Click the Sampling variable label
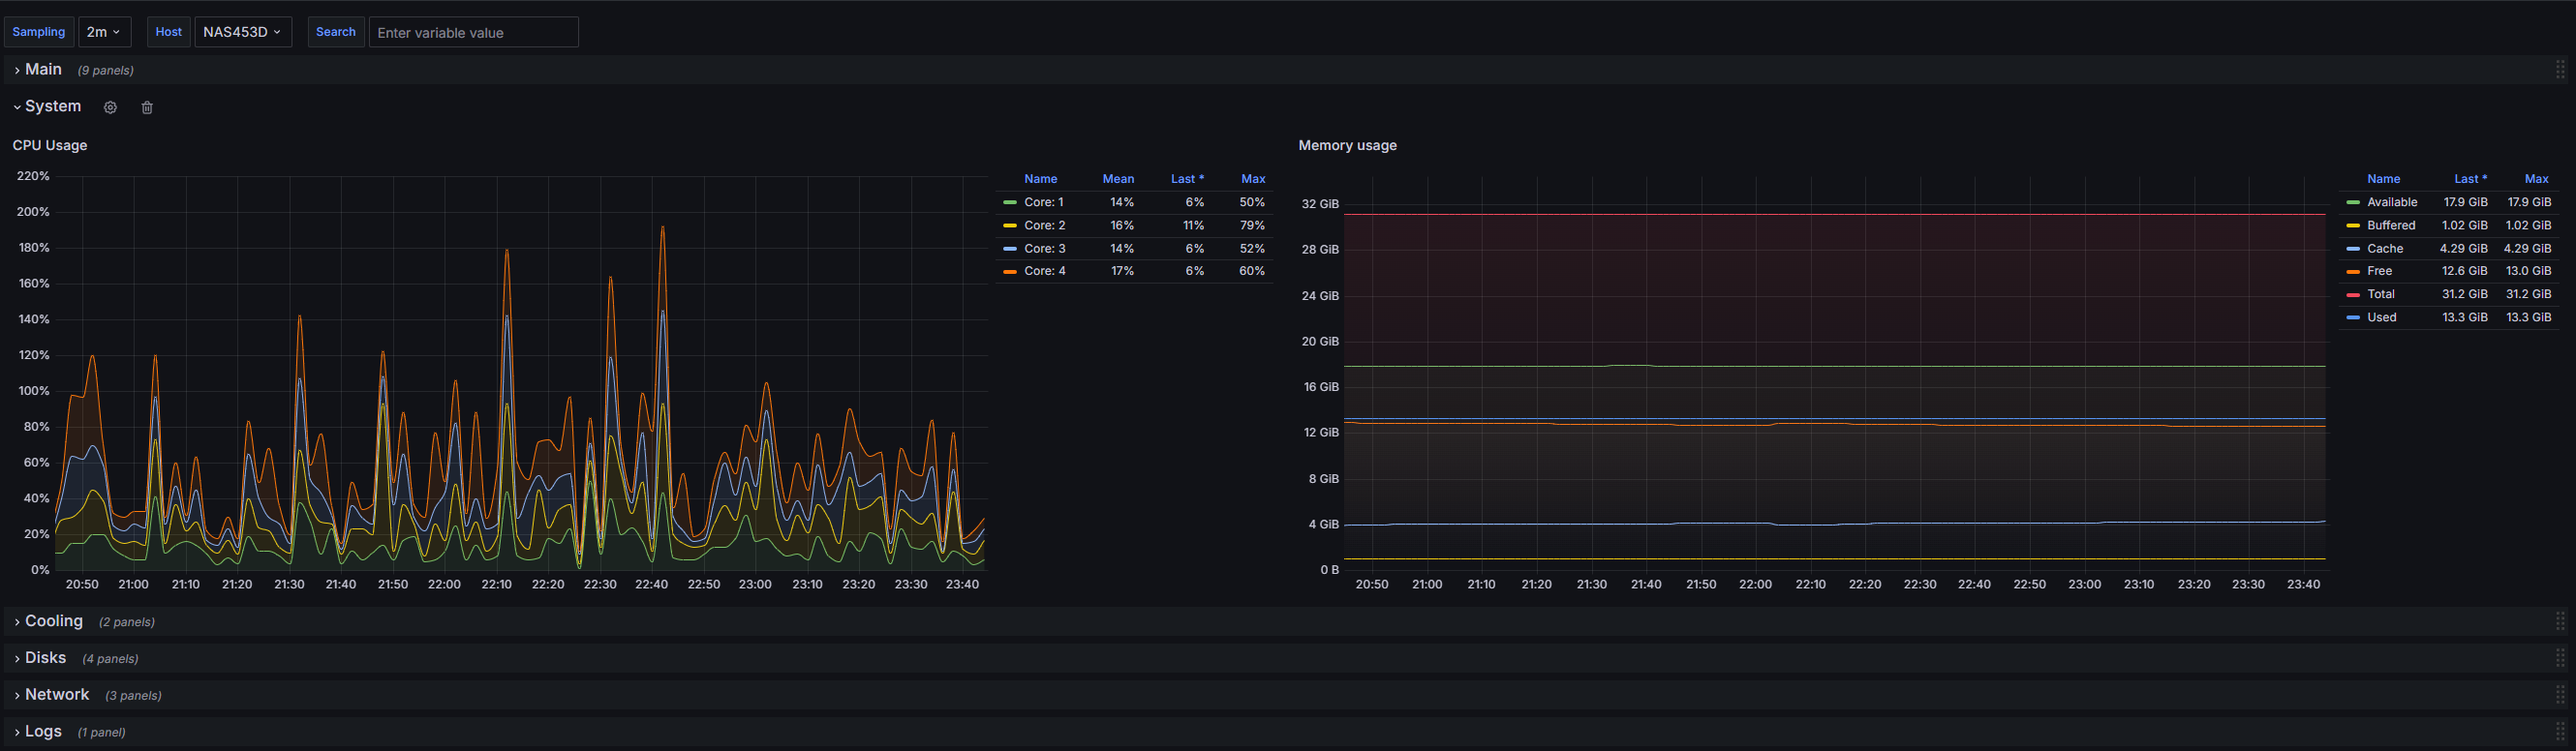Viewport: 2576px width, 751px height. pyautogui.click(x=38, y=32)
